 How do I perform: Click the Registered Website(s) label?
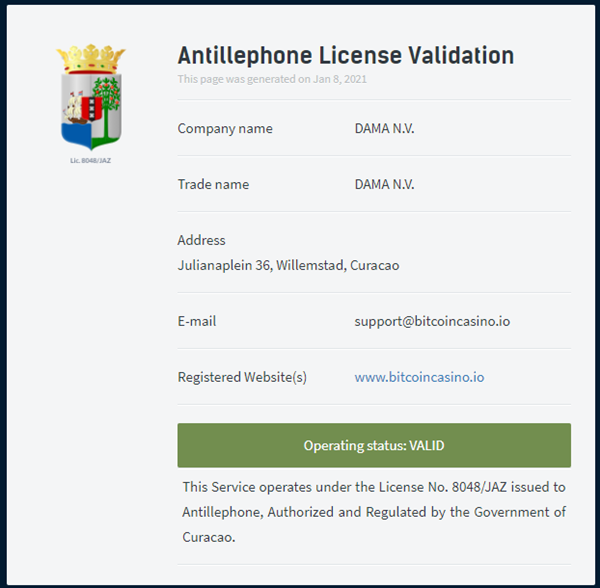click(242, 377)
